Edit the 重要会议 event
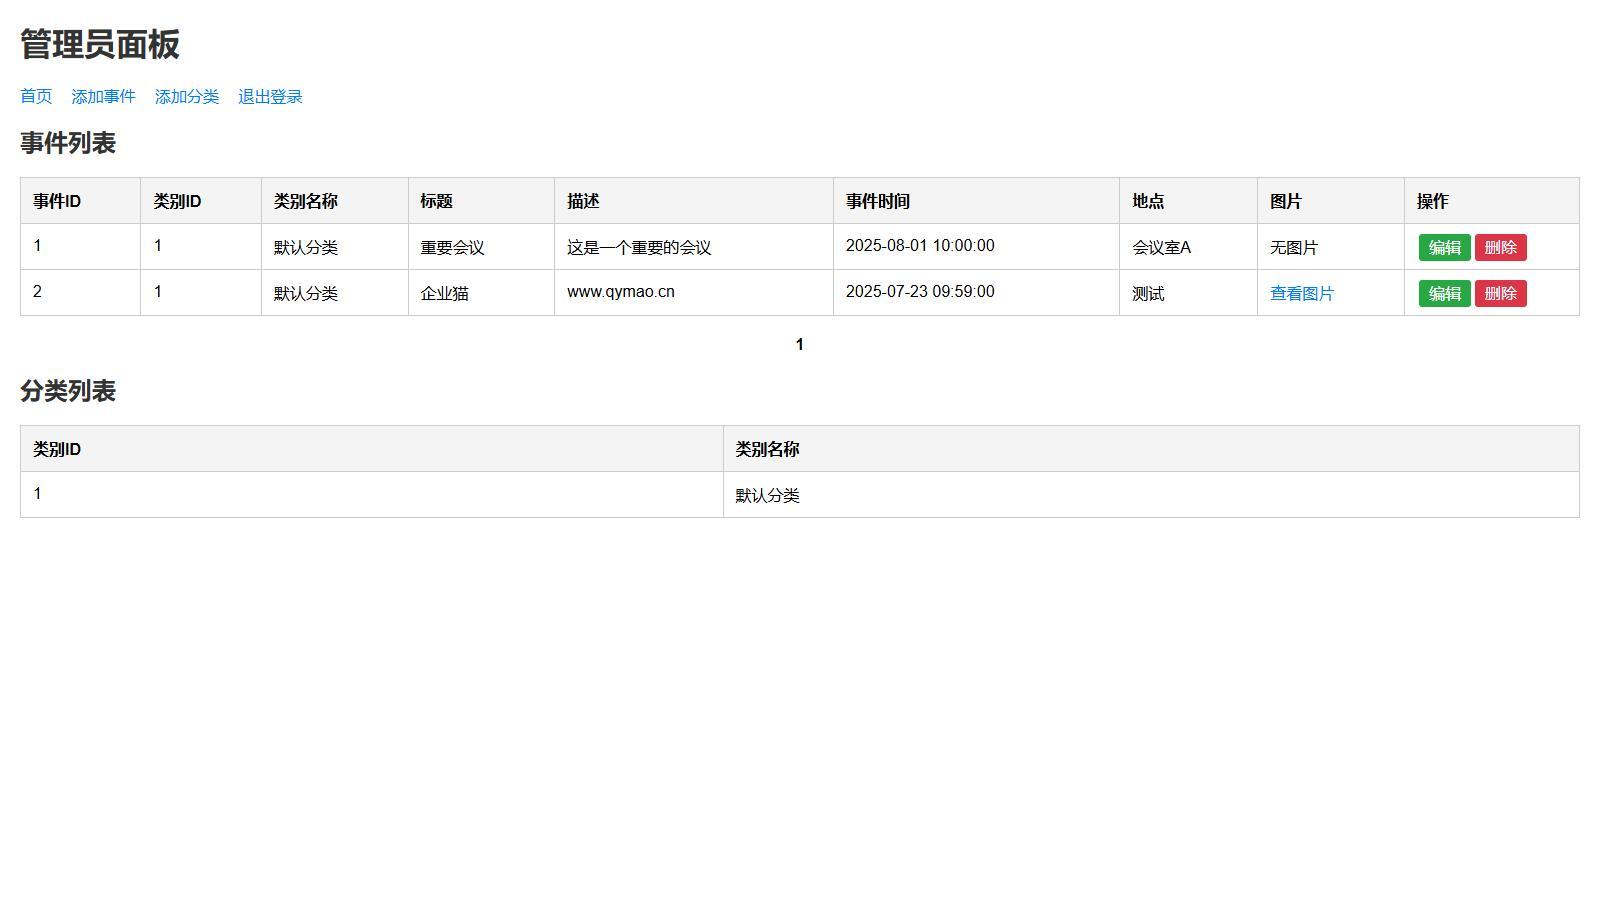1600x900 pixels. coord(1444,247)
